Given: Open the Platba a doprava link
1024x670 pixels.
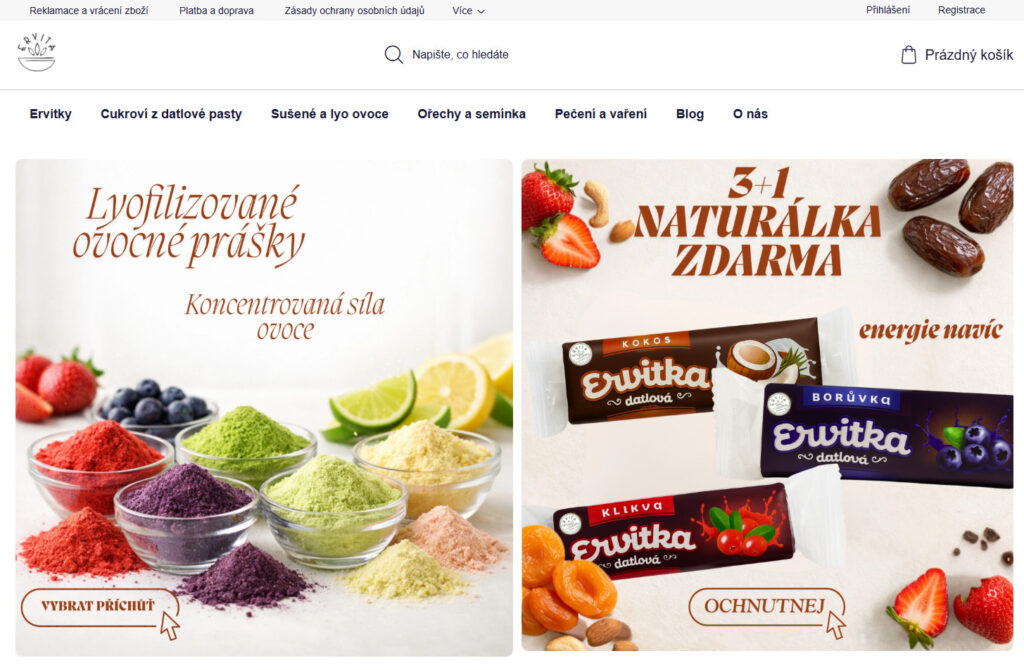Looking at the screenshot, I should pyautogui.click(x=216, y=10).
